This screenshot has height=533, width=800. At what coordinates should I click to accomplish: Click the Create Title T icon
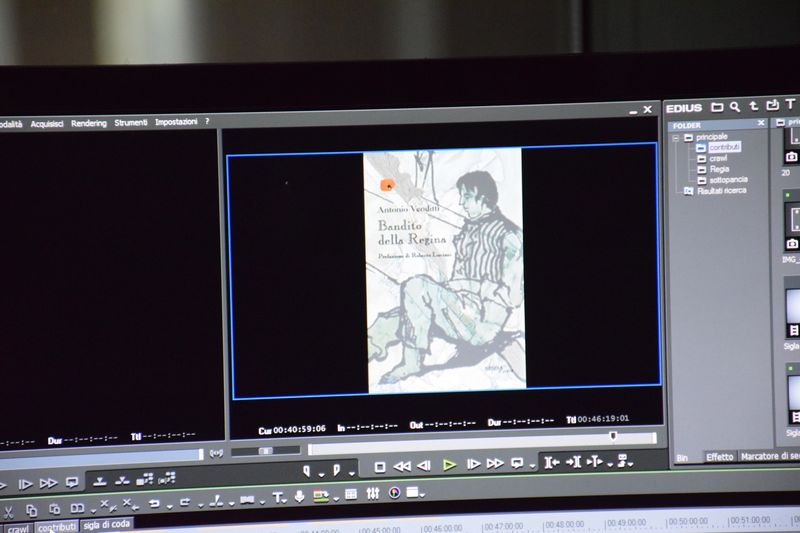(x=277, y=498)
